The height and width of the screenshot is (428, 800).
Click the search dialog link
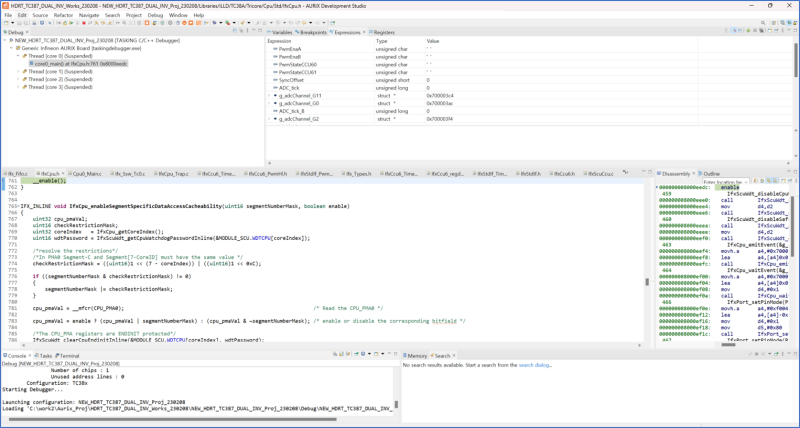click(x=534, y=365)
